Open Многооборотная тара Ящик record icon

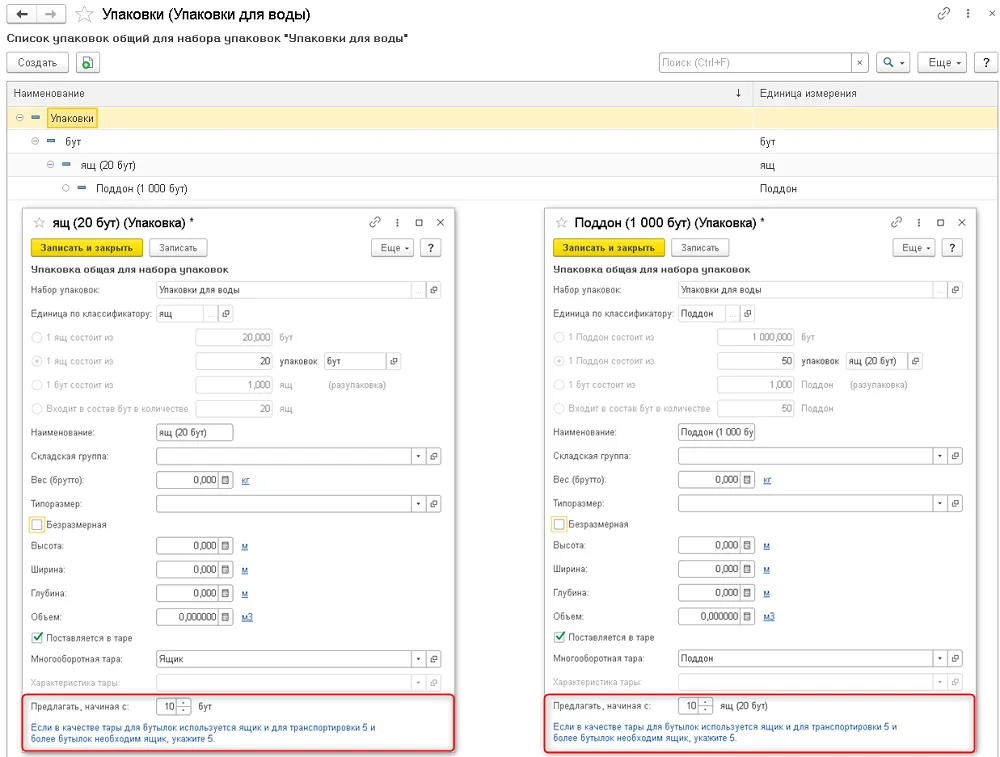tap(434, 659)
